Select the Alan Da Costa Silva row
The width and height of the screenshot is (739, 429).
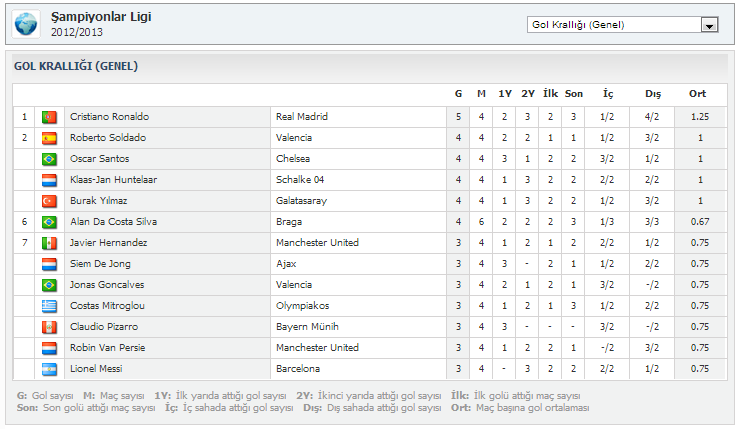(113, 222)
